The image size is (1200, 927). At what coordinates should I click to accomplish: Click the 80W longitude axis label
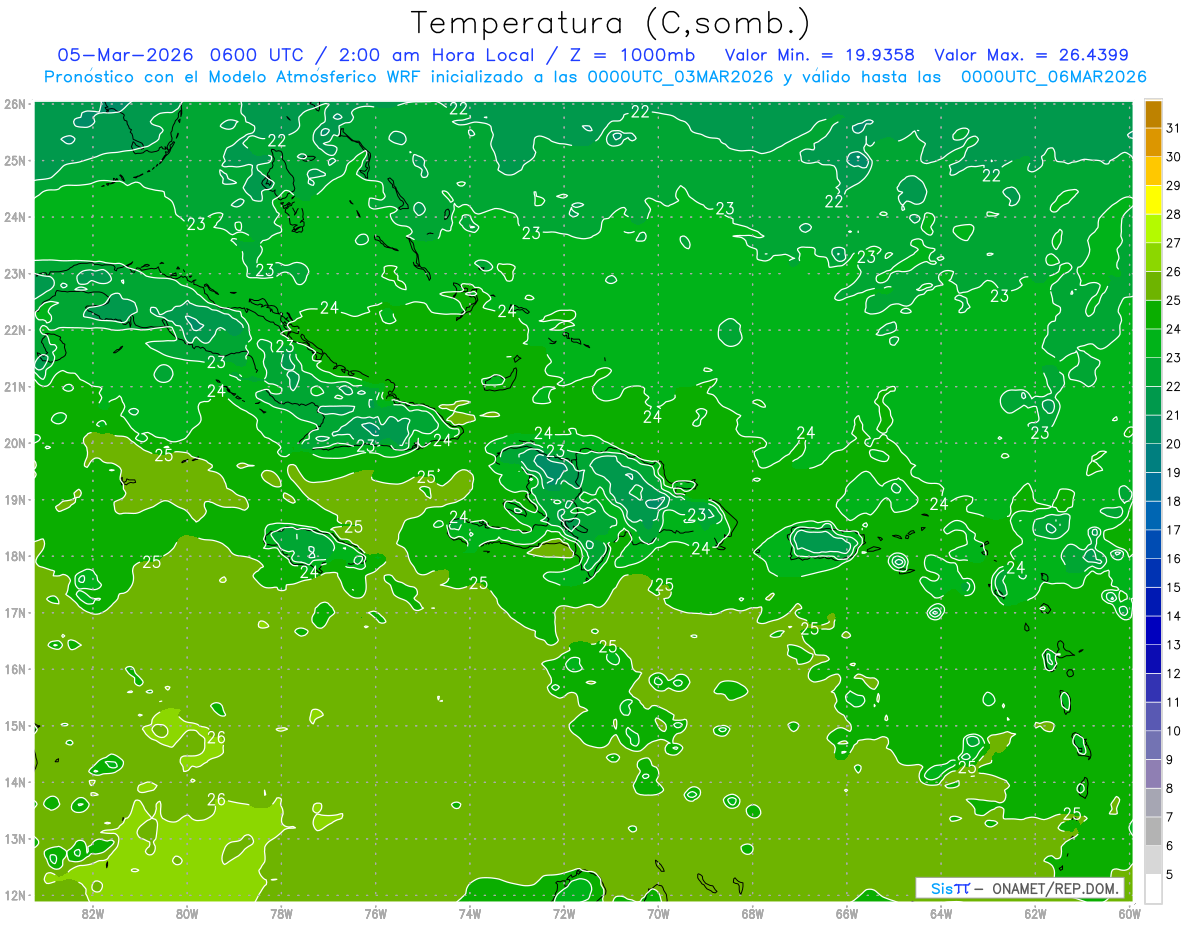[x=187, y=913]
